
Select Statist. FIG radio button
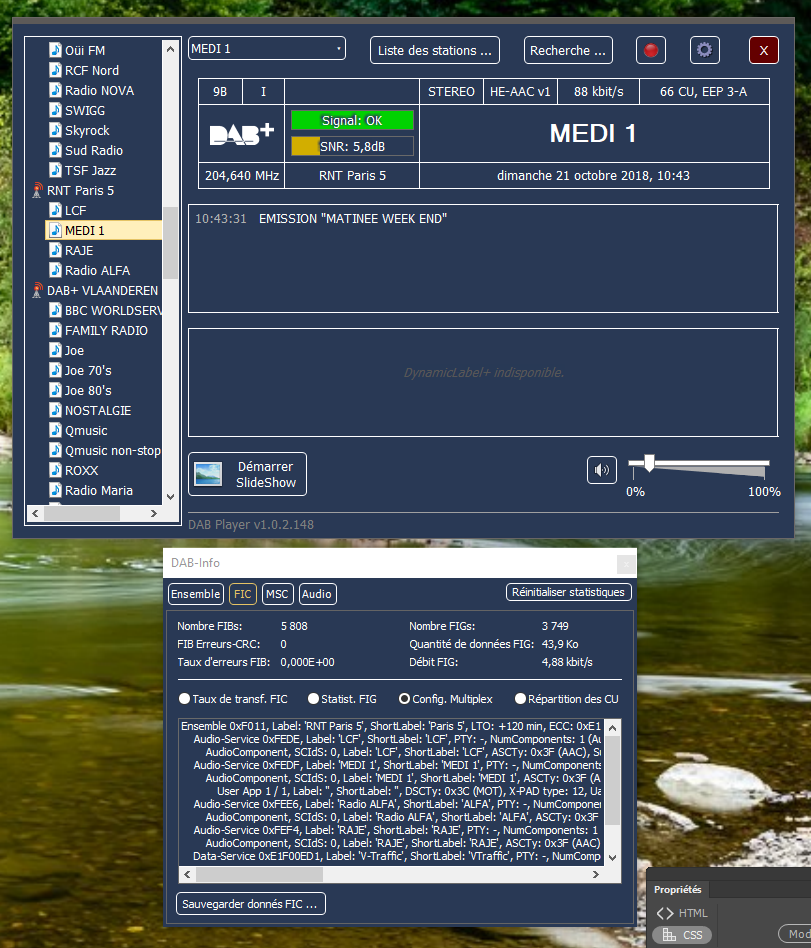313,698
